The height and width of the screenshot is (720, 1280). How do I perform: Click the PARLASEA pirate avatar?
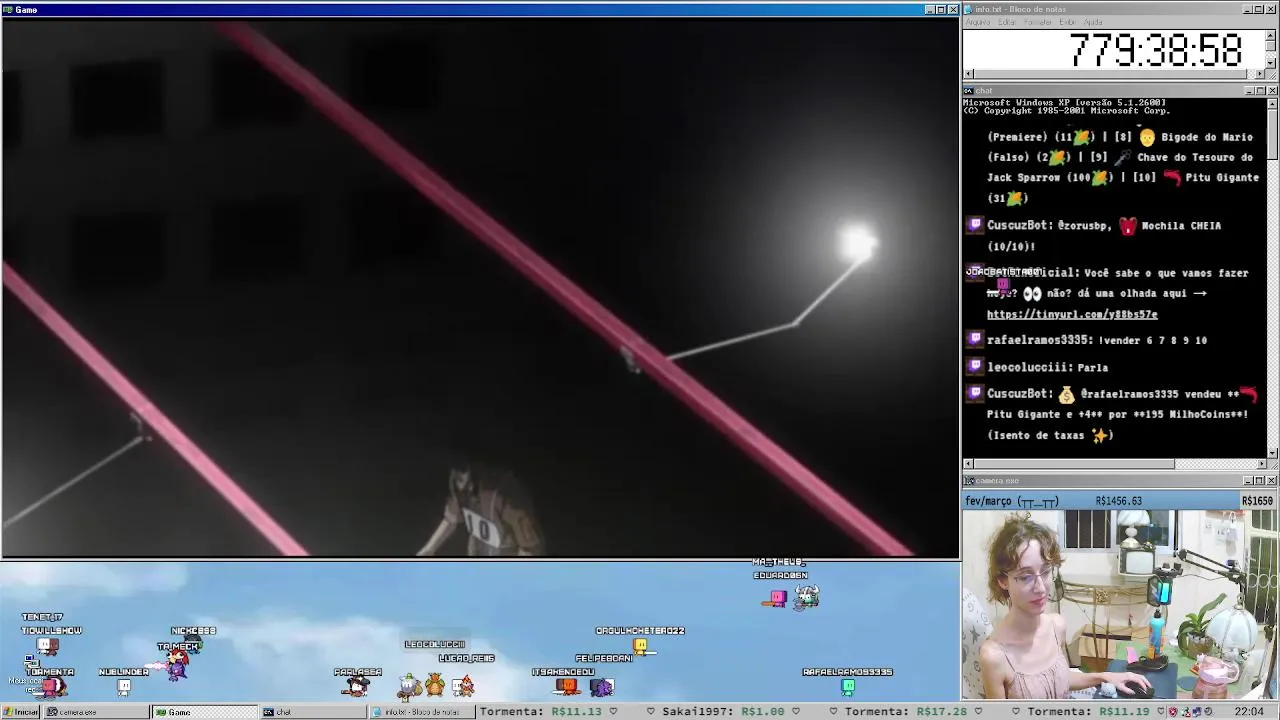pyautogui.click(x=357, y=685)
